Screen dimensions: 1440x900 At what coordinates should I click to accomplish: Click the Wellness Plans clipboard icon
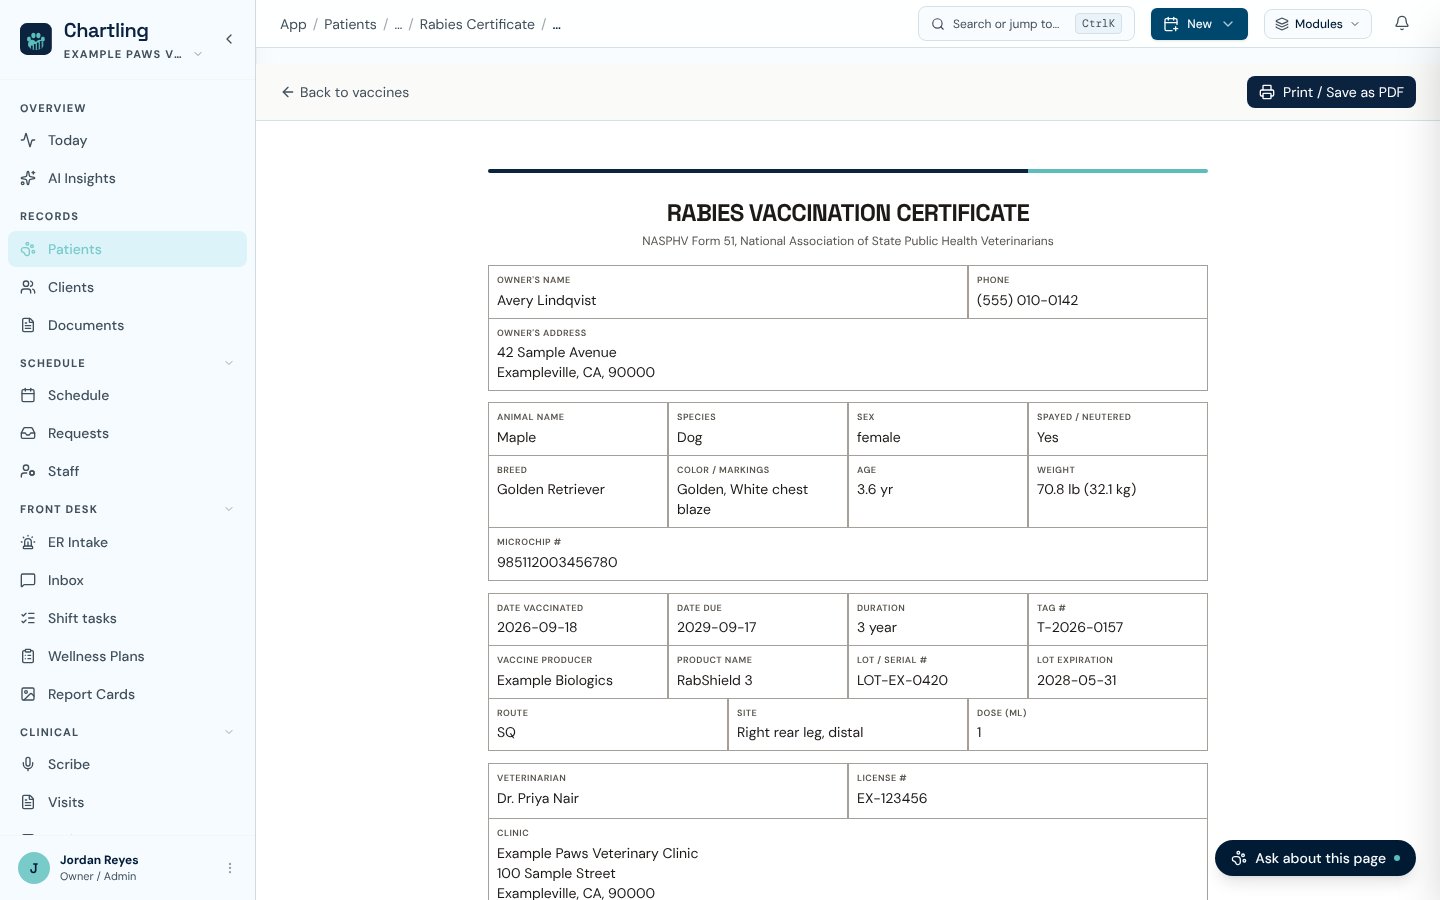[x=28, y=656]
